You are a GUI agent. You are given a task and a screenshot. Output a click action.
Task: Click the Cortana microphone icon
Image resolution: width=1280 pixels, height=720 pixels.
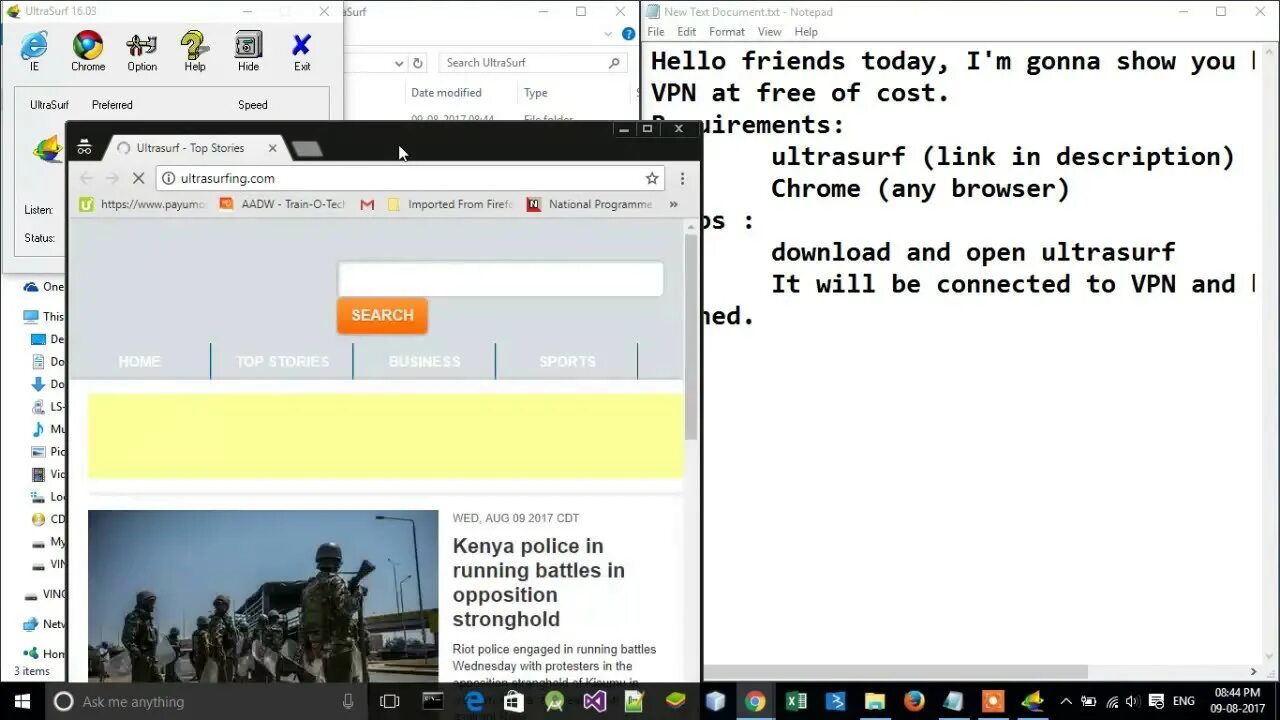348,701
